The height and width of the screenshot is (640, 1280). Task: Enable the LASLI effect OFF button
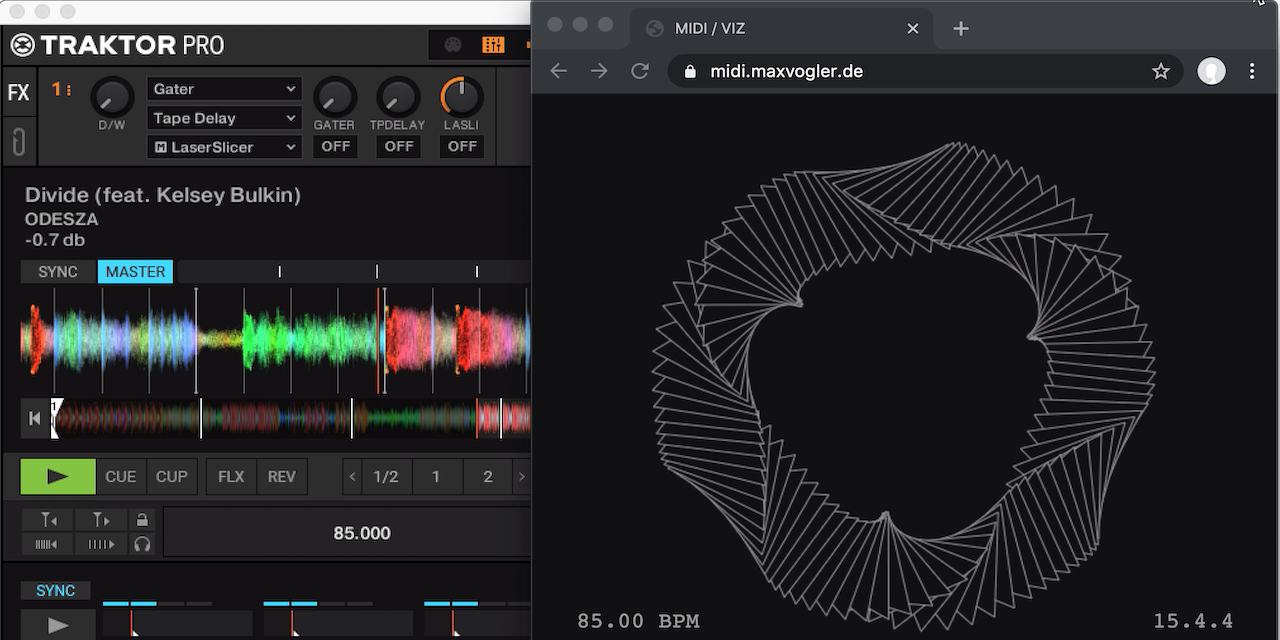462,147
